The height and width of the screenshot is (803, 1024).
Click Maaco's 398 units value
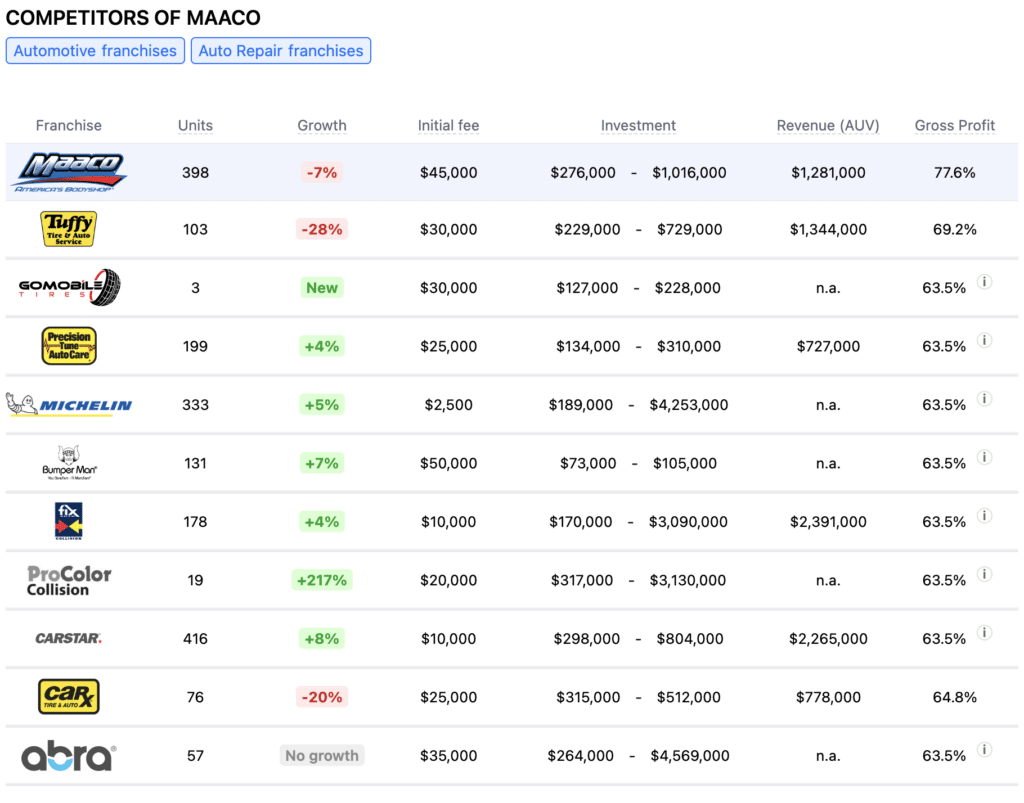coord(195,172)
